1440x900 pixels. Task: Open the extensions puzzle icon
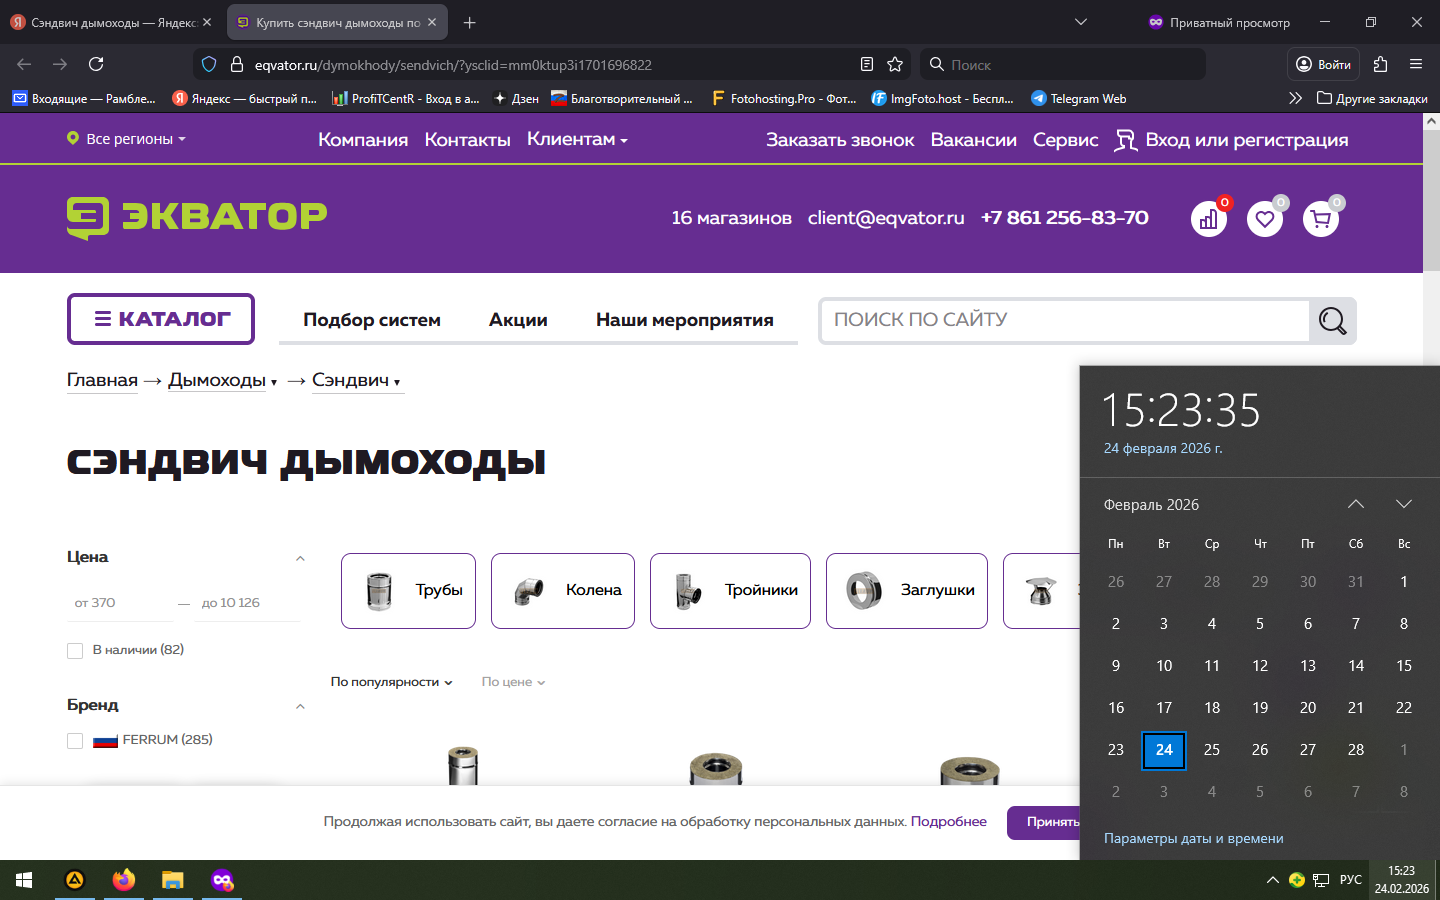[1381, 64]
